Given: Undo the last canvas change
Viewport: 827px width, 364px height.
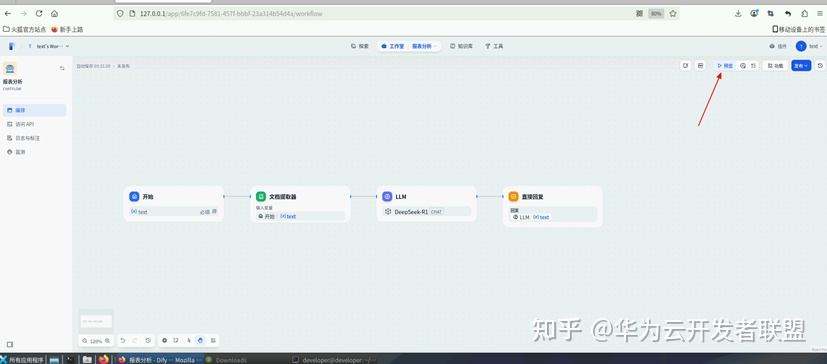Looking at the screenshot, I should point(122,341).
